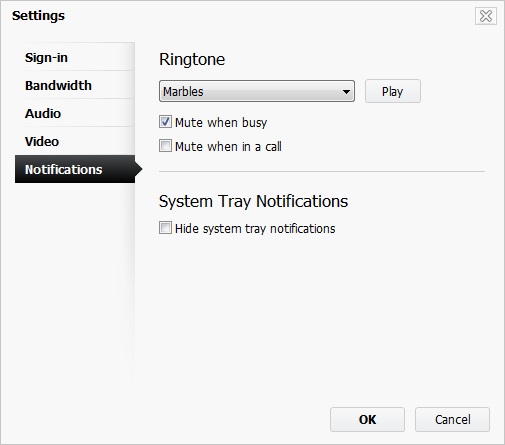Screen dimensions: 505x445
Task: Close the Settings dialog with the X icon
Action: [x=486, y=16]
